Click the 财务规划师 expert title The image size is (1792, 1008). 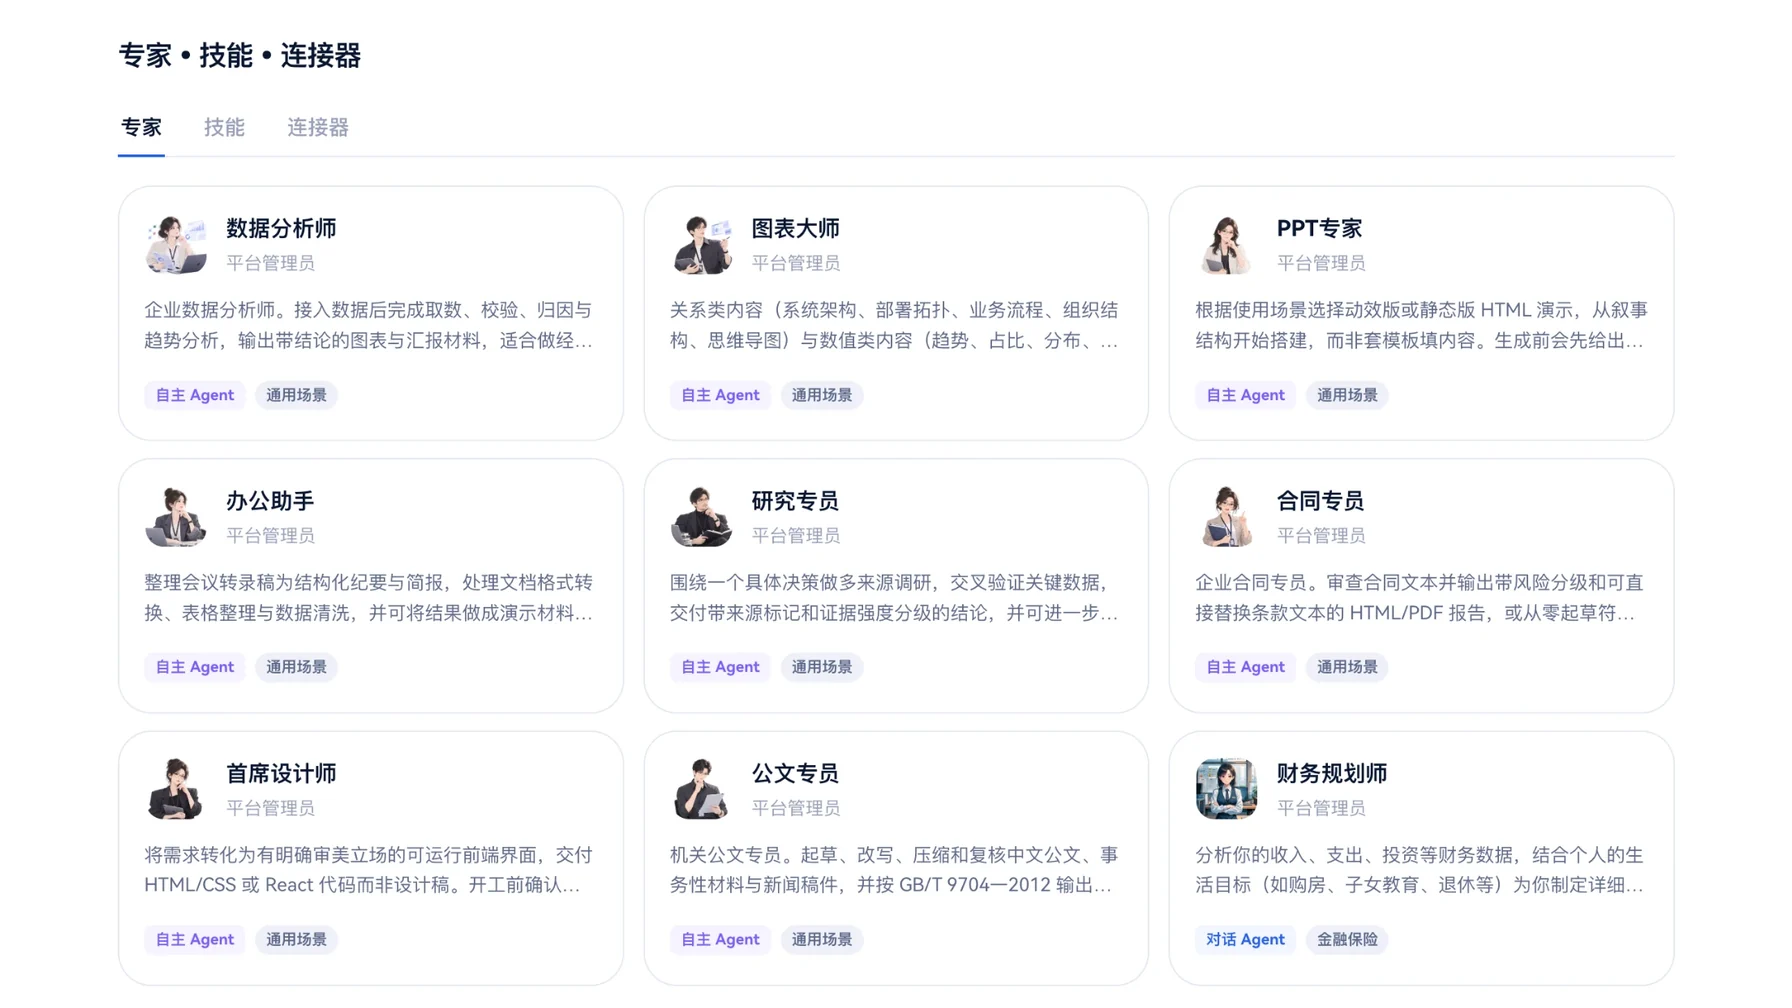1332,774
